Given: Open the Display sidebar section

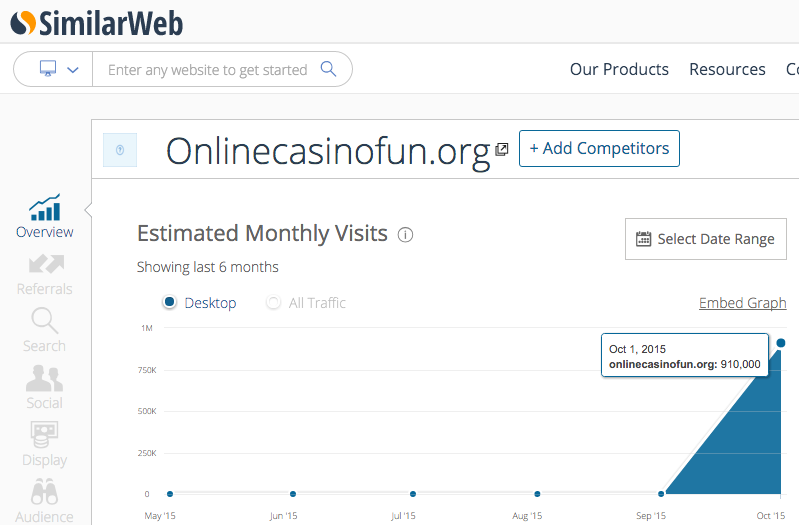Looking at the screenshot, I should (45, 445).
